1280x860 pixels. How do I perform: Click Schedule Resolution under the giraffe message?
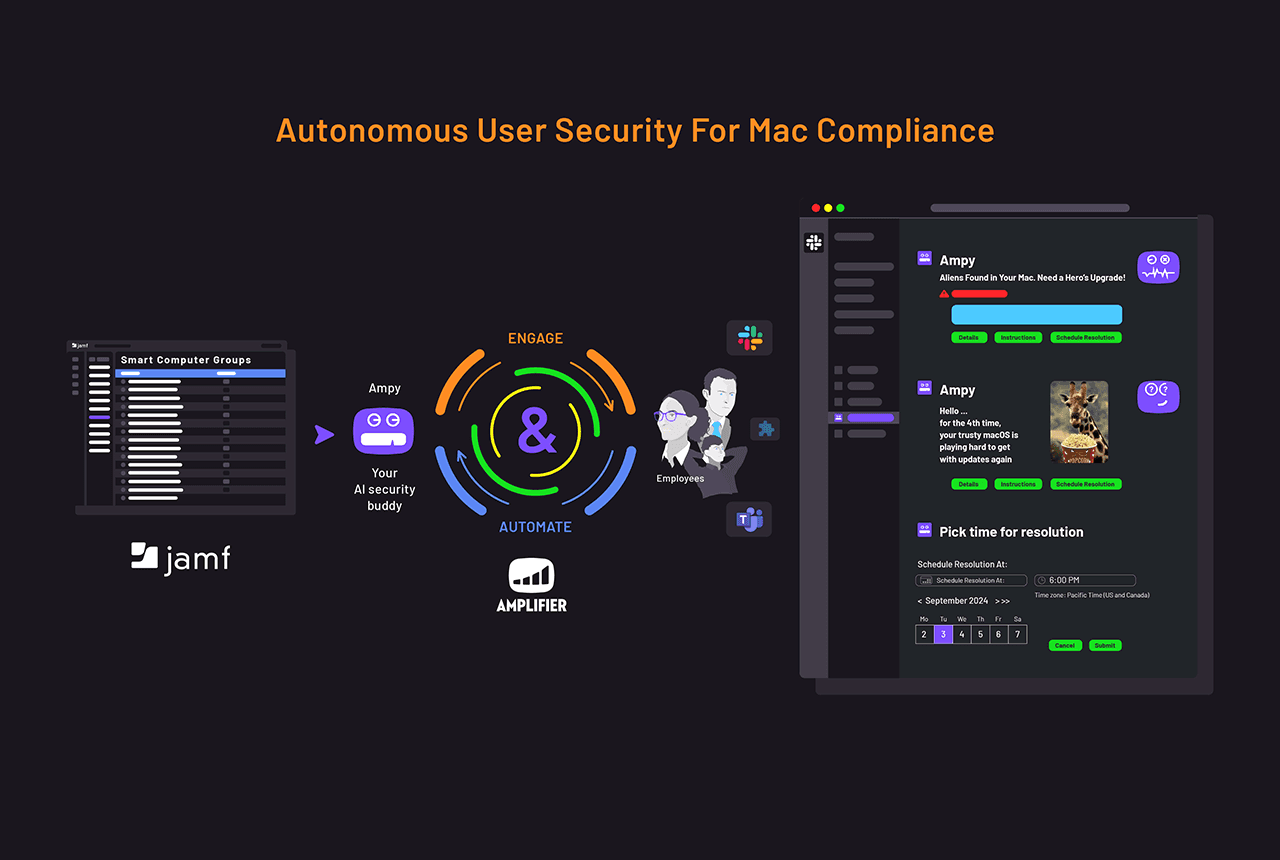pyautogui.click(x=1085, y=484)
